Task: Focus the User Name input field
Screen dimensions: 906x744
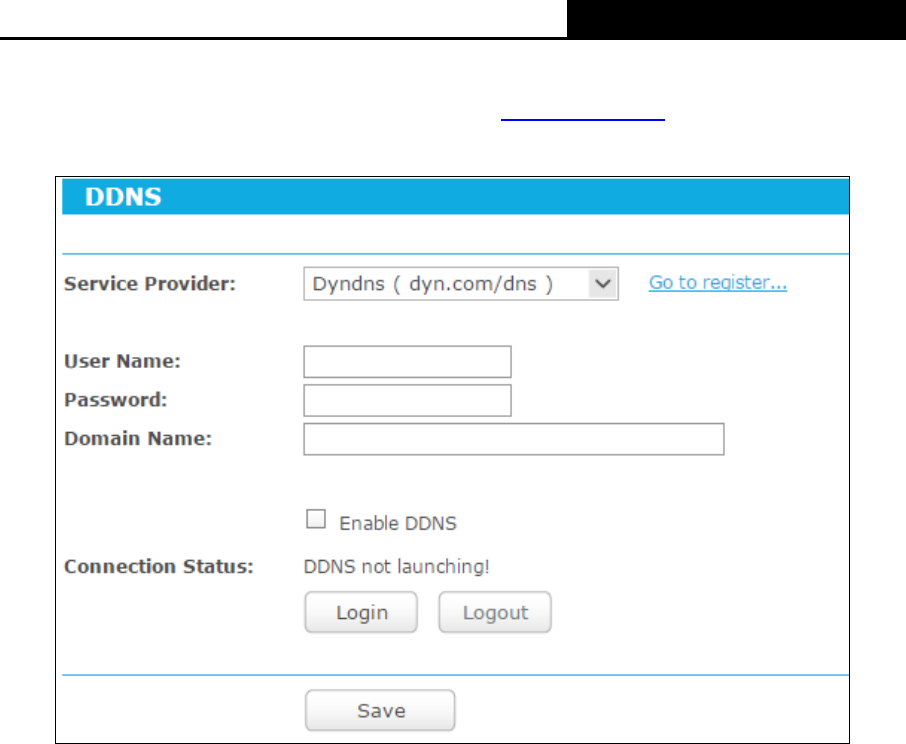Action: [407, 362]
